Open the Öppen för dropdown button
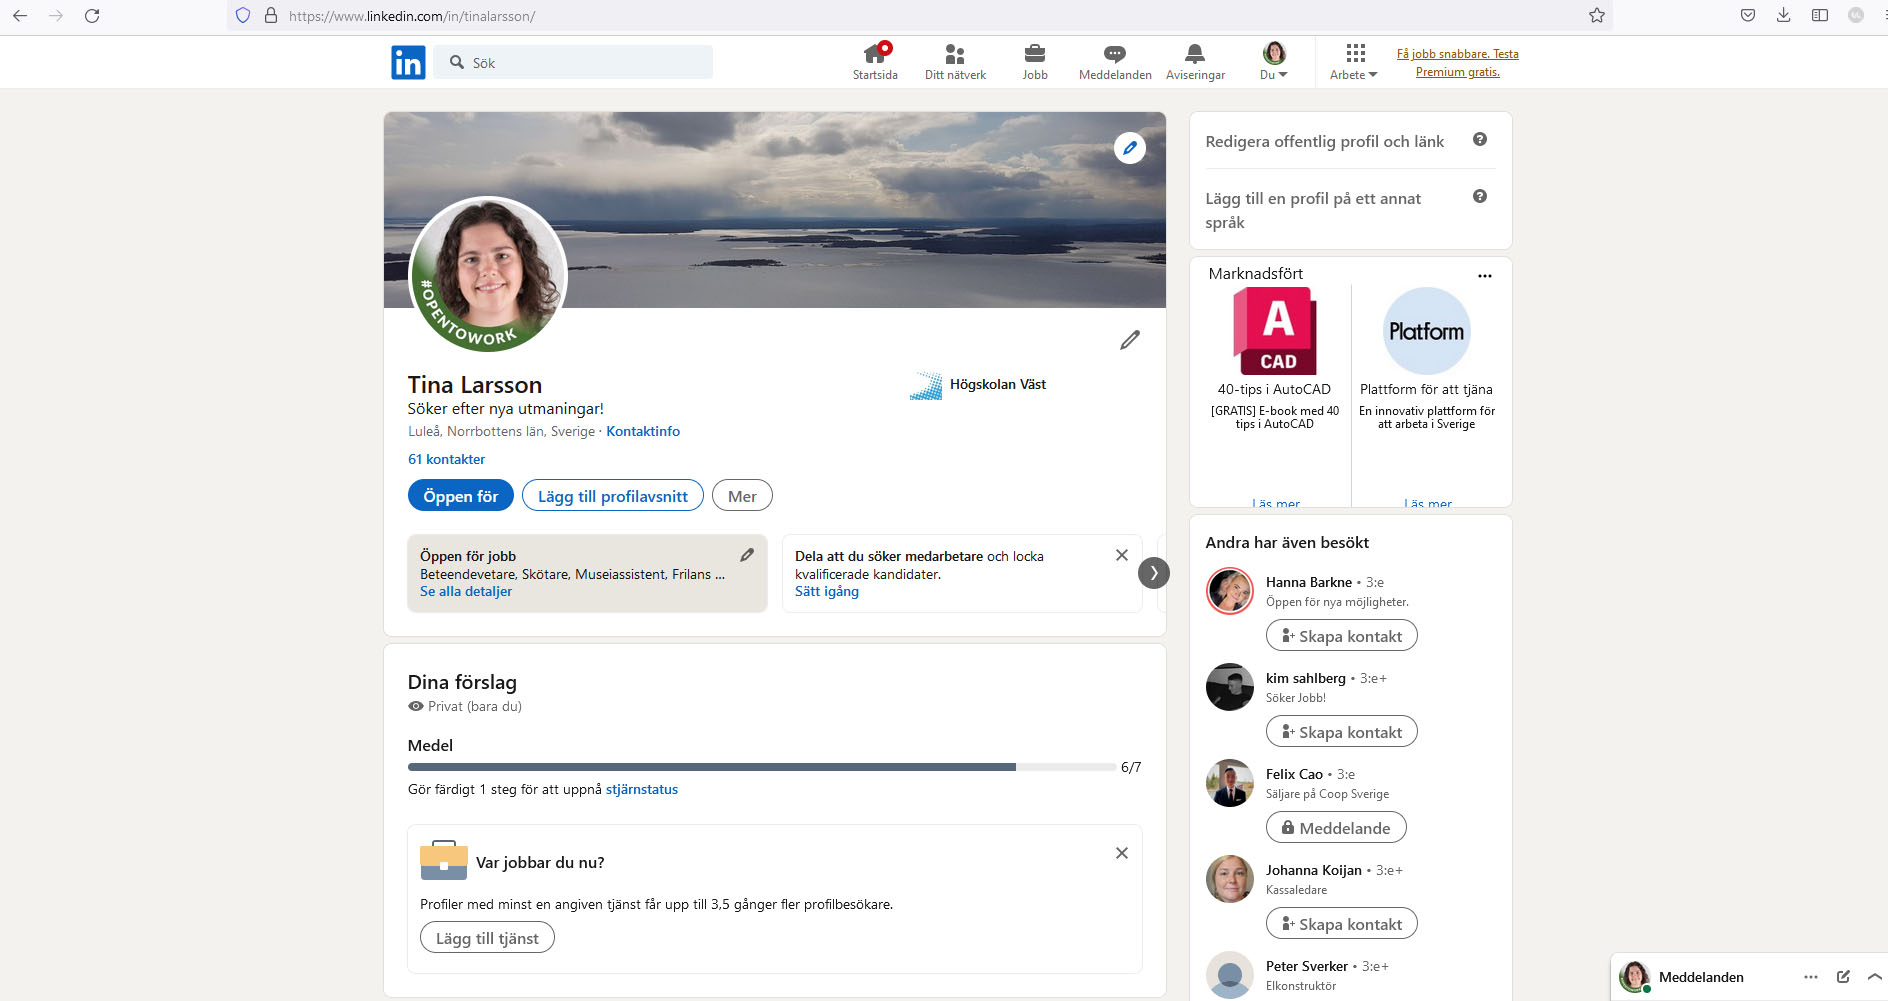The width and height of the screenshot is (1888, 1001). pyautogui.click(x=461, y=496)
